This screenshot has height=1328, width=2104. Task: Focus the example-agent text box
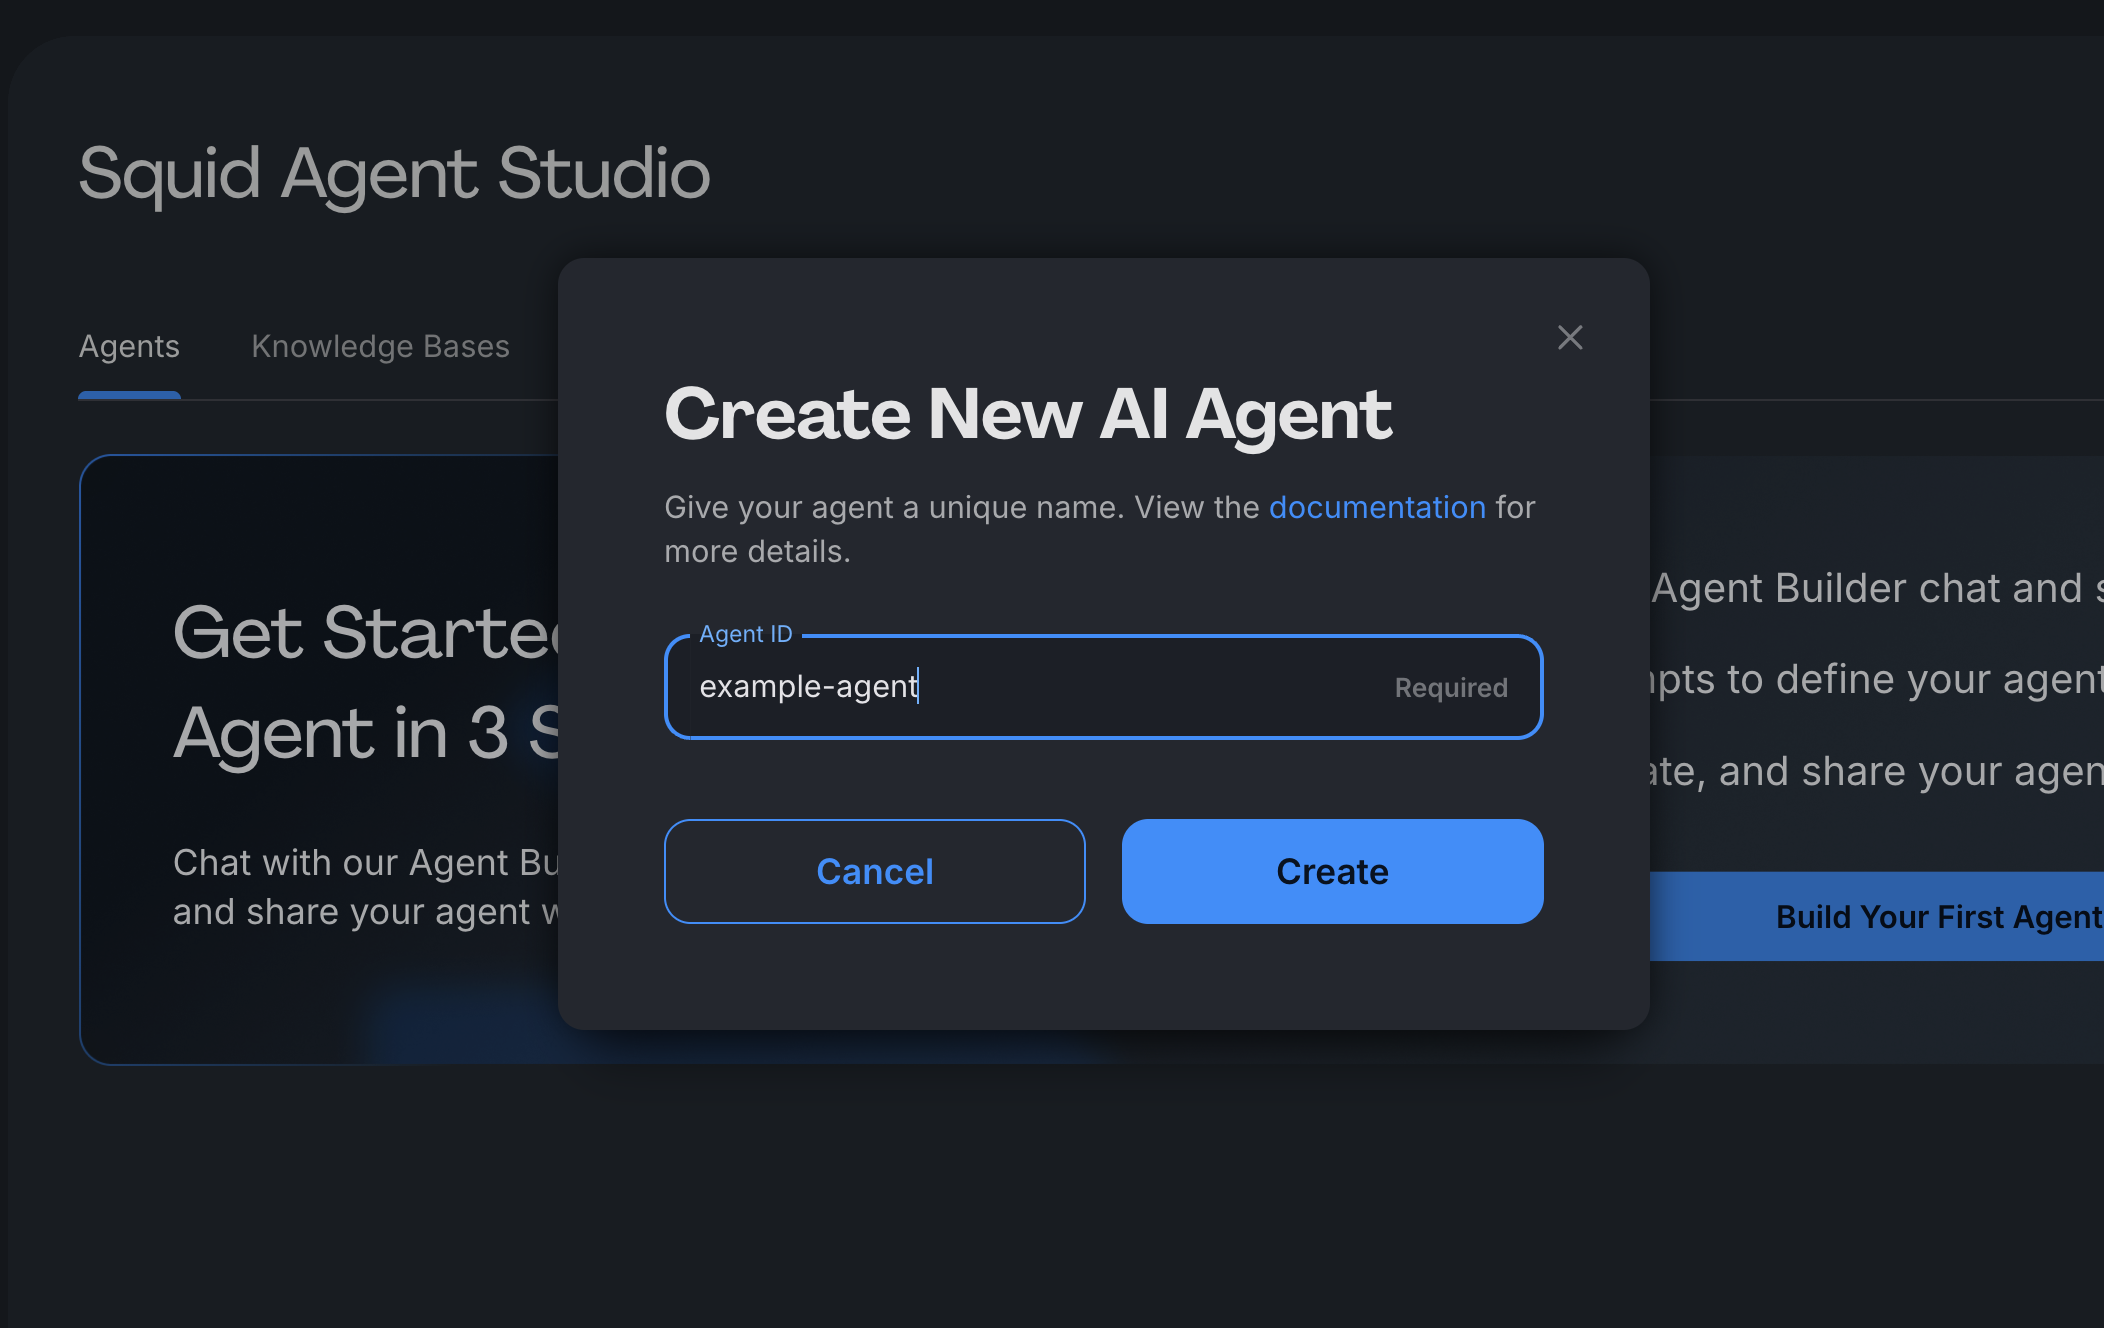coord(1100,687)
